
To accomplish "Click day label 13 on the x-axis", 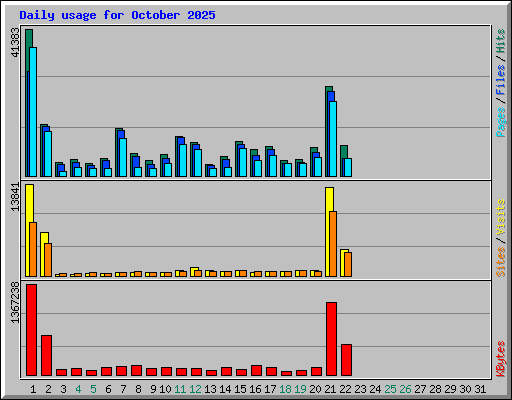I will pyautogui.click(x=210, y=389).
